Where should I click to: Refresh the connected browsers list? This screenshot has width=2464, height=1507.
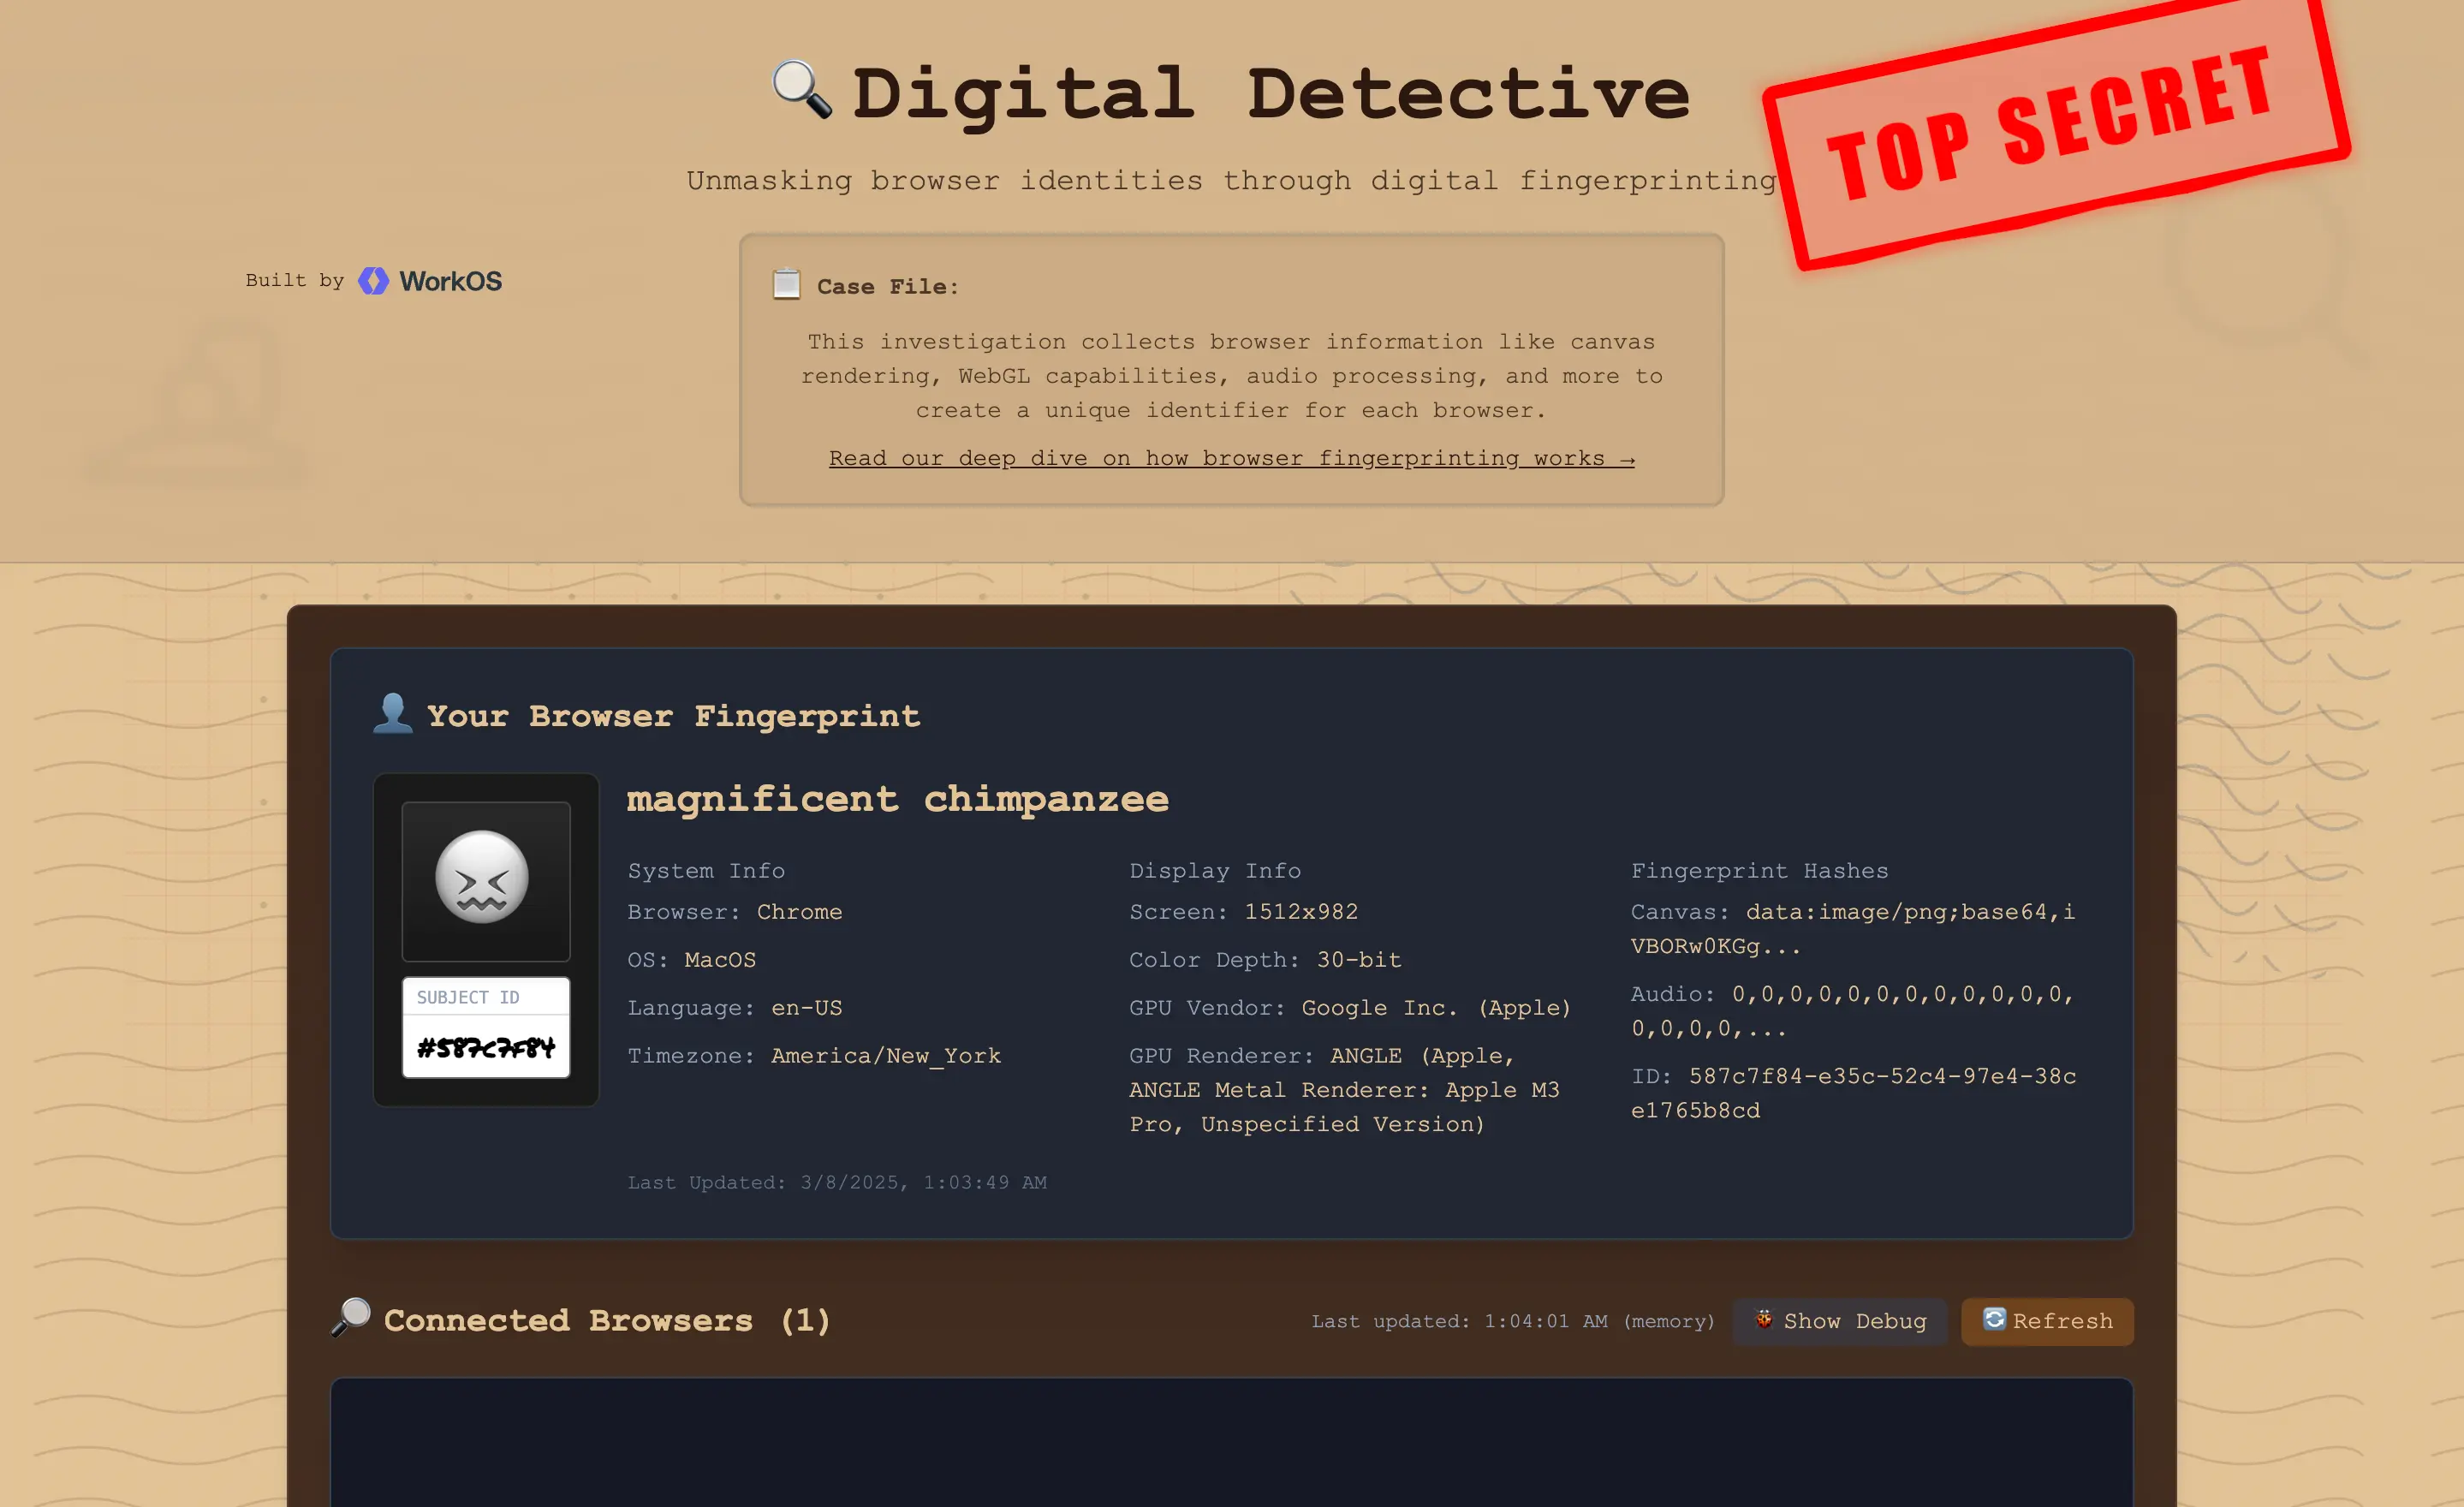point(2046,1320)
